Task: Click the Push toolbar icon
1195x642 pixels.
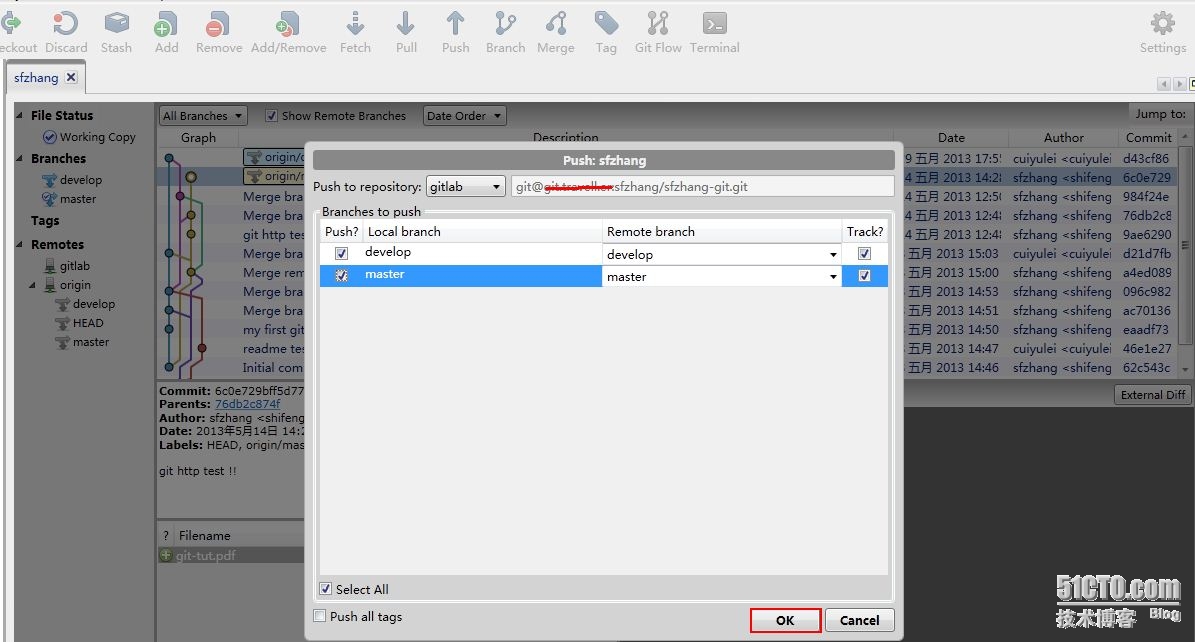Action: (455, 31)
